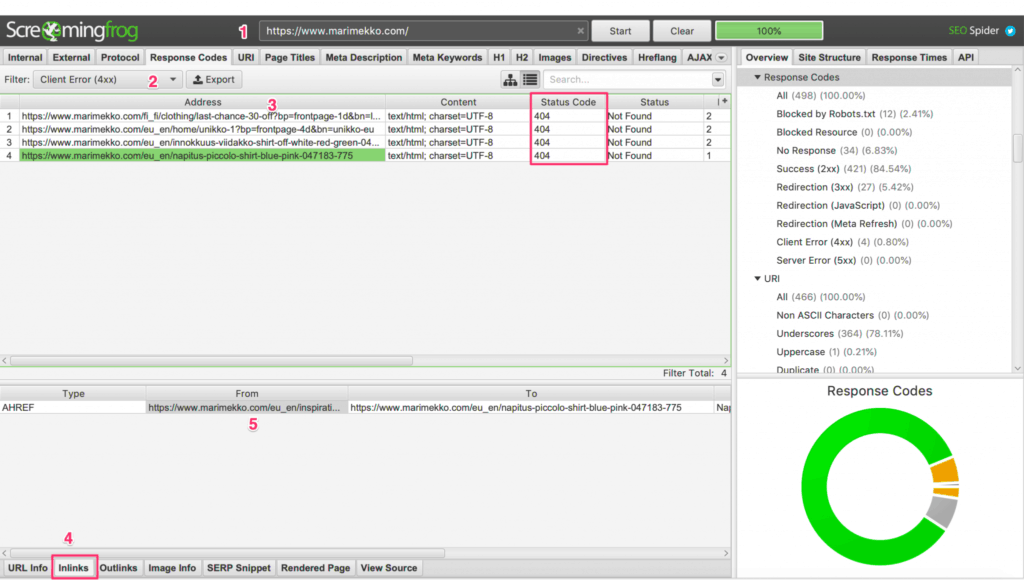Open the AJAX tab
Image resolution: width=1024 pixels, height=580 pixels.
click(x=699, y=57)
